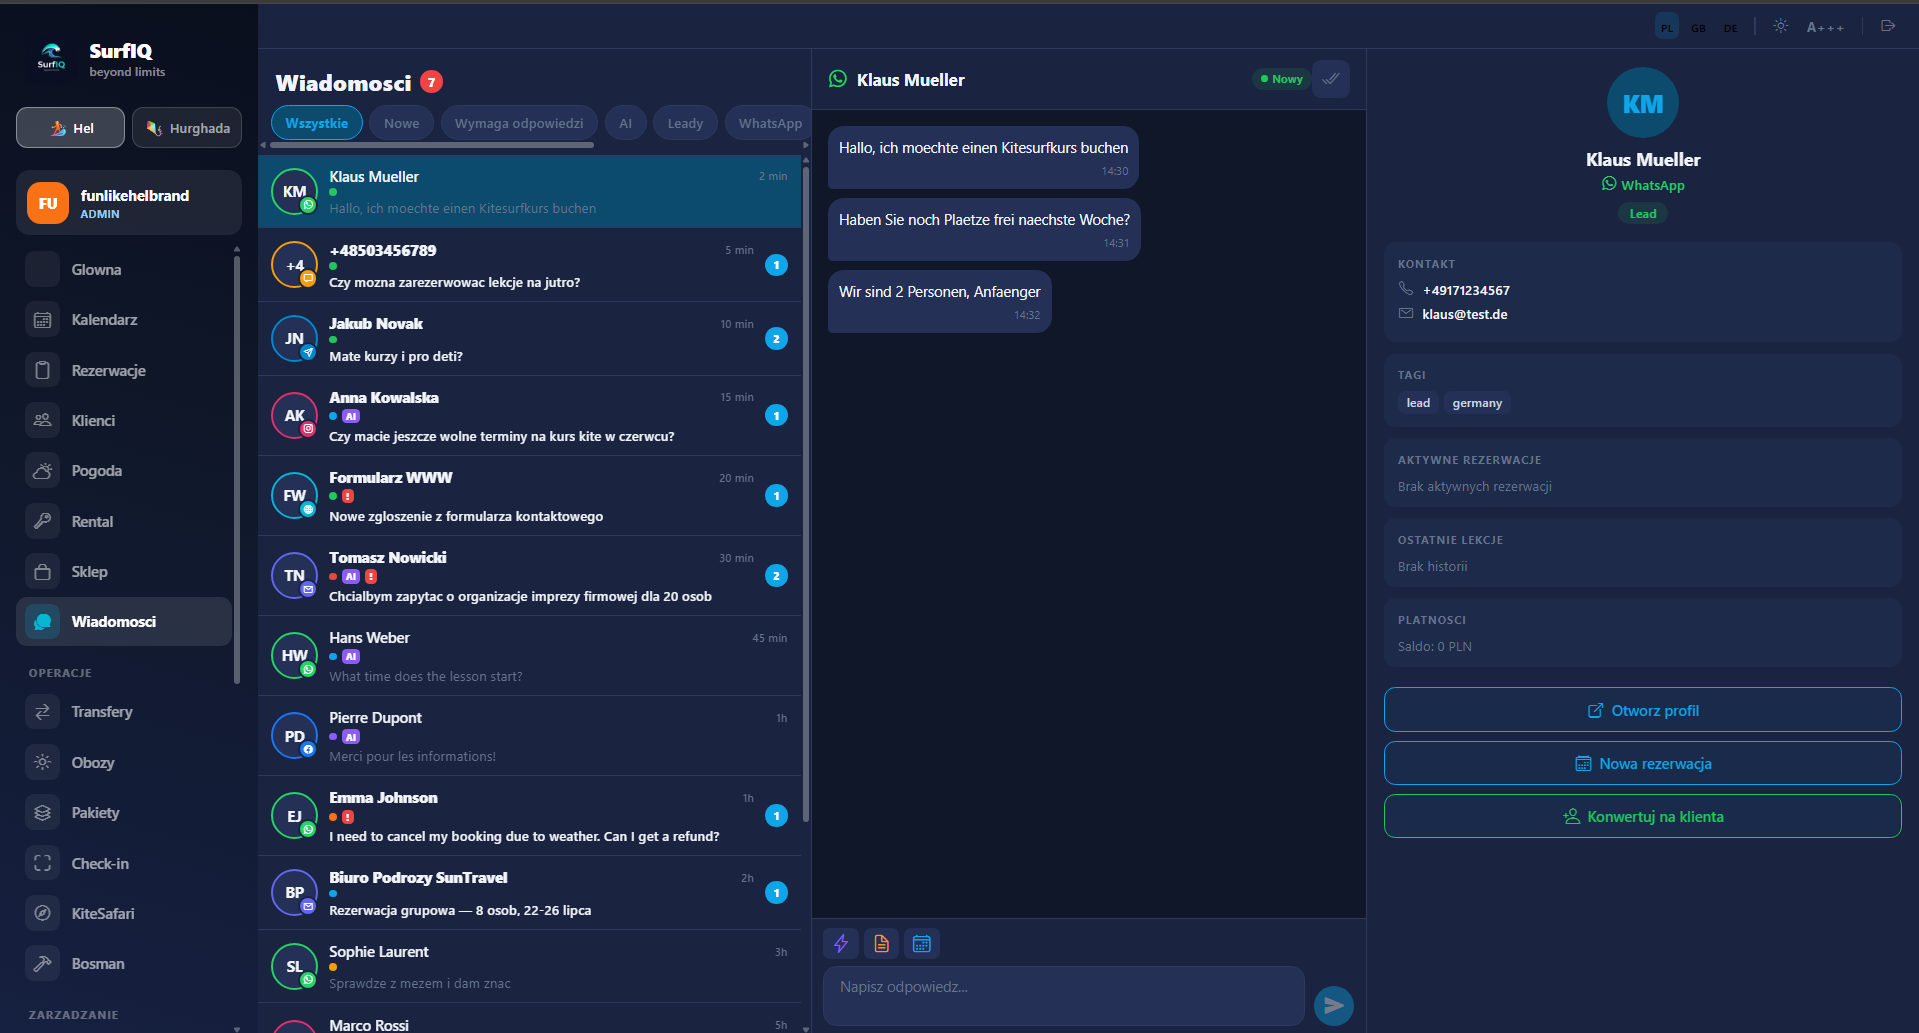Open Tomasz Nowicki conversation
Image resolution: width=1919 pixels, height=1033 pixels.
530,576
